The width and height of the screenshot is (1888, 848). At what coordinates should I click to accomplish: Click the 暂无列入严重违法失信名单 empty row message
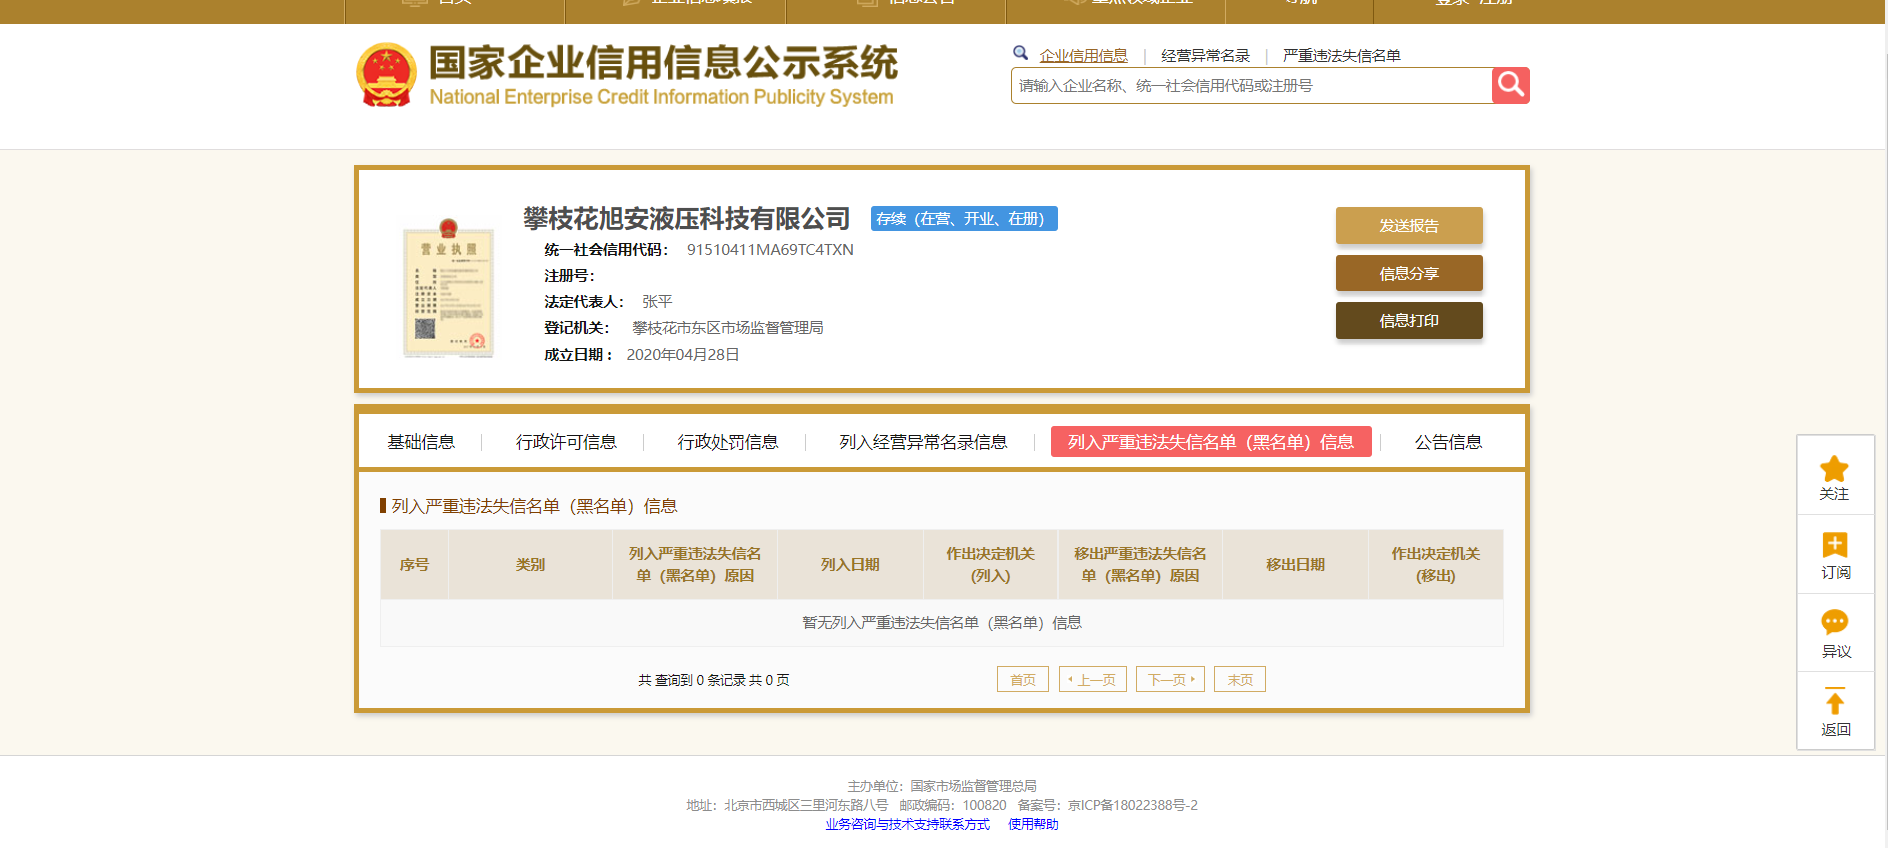942,622
